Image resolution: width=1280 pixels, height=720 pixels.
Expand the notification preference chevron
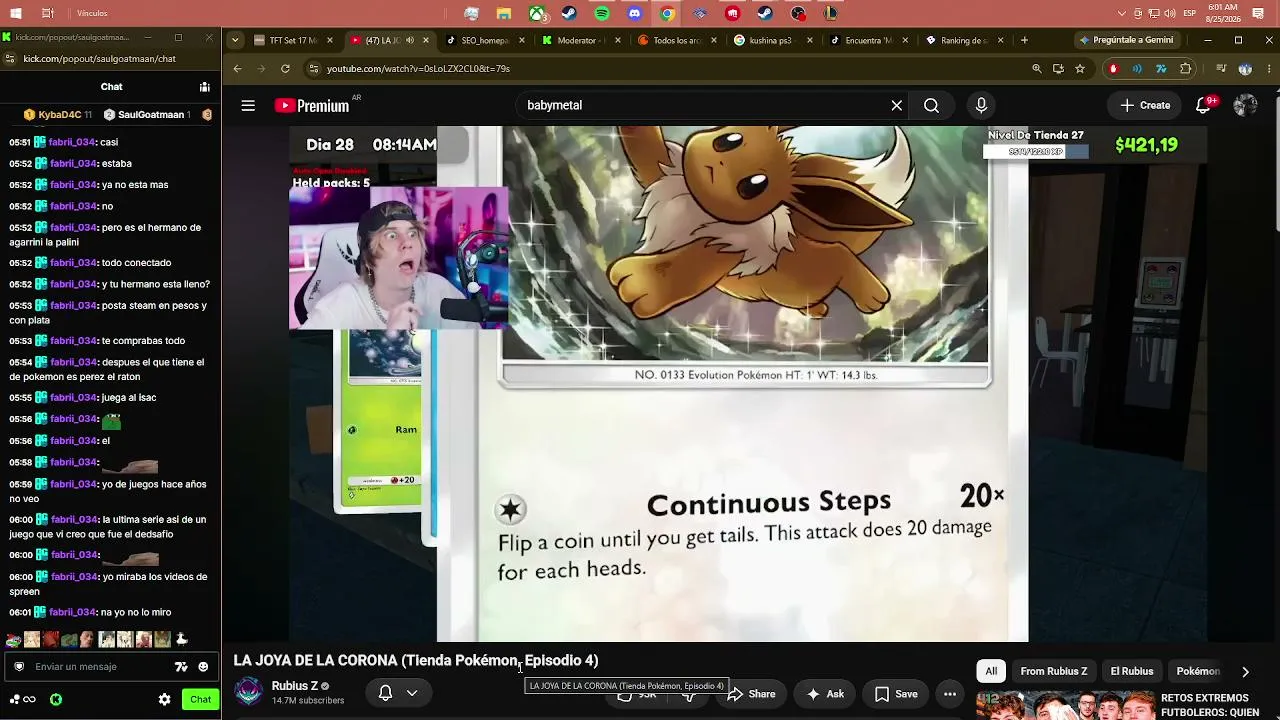[x=412, y=693]
